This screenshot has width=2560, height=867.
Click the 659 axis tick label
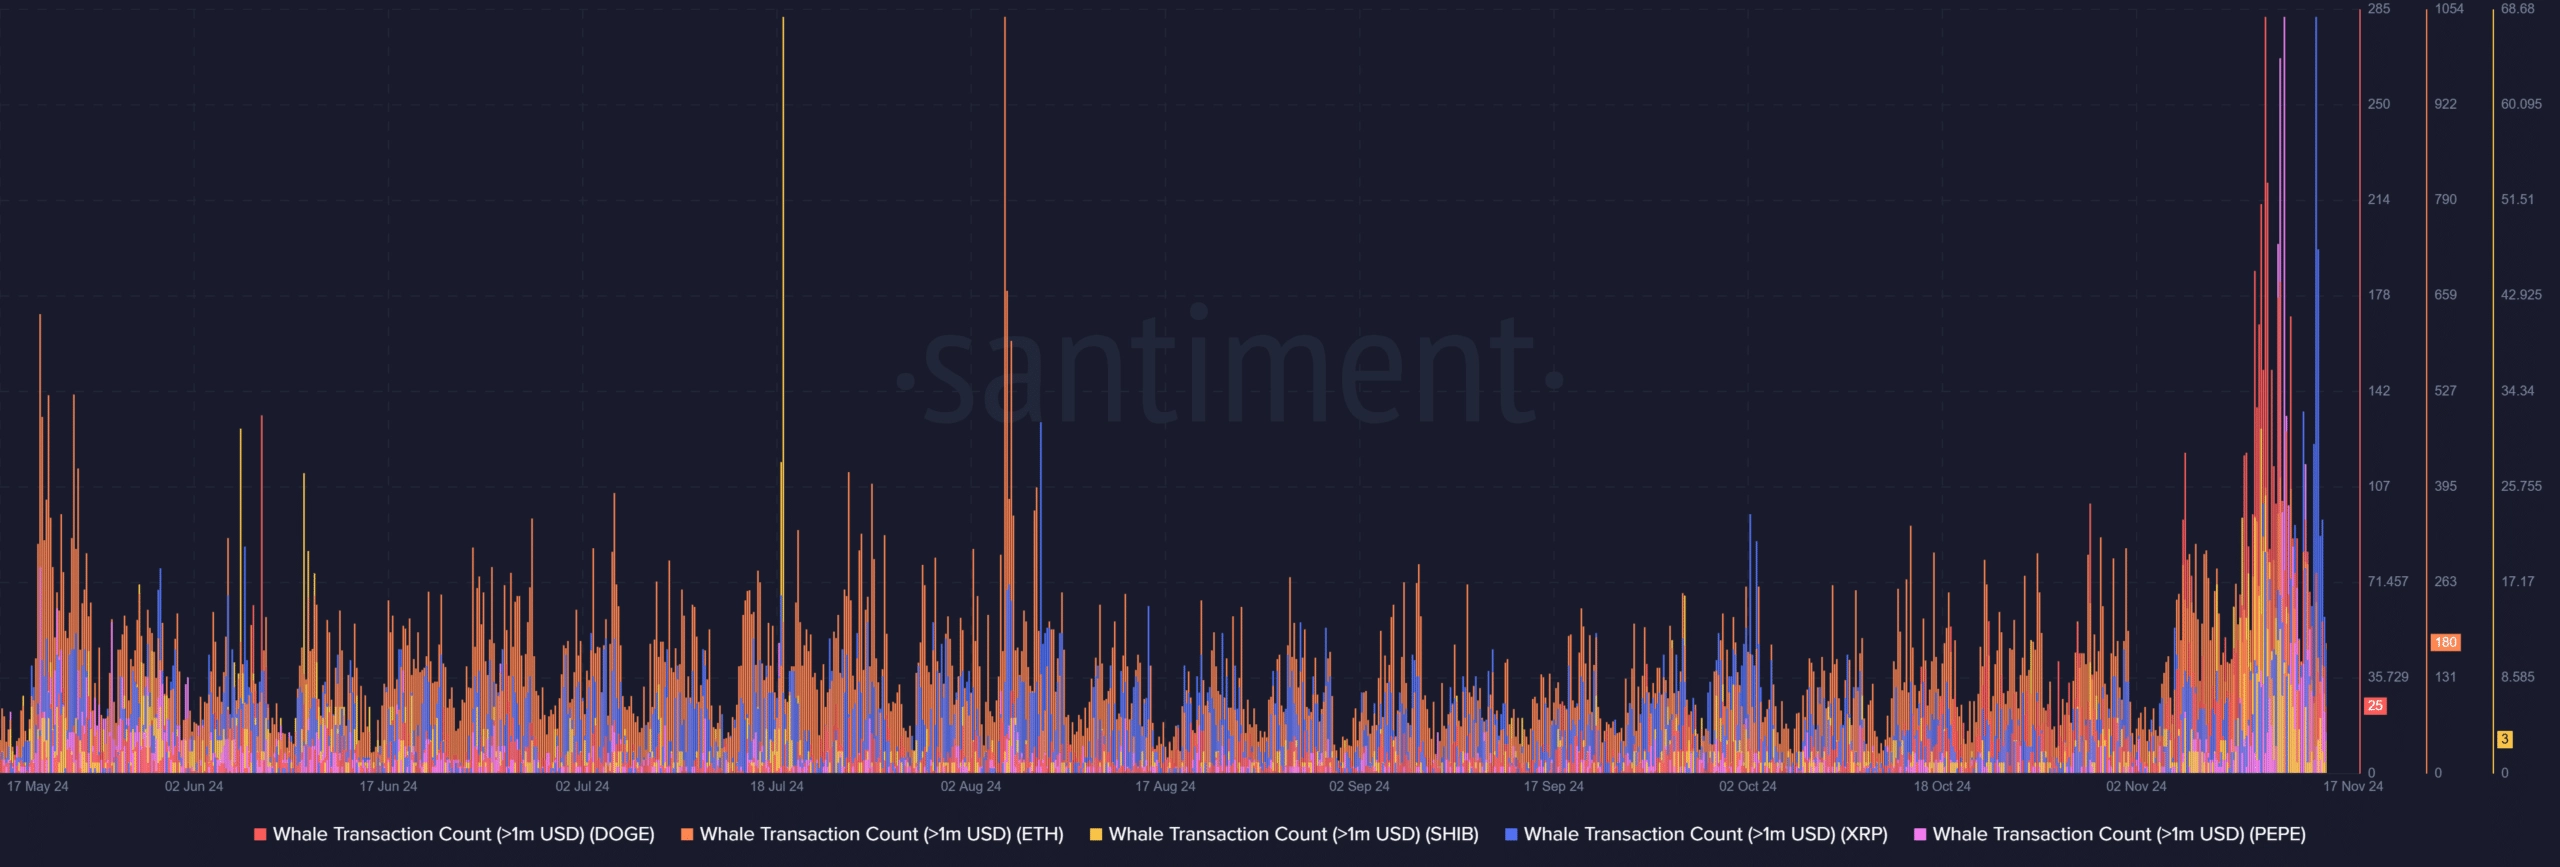[x=2445, y=295]
